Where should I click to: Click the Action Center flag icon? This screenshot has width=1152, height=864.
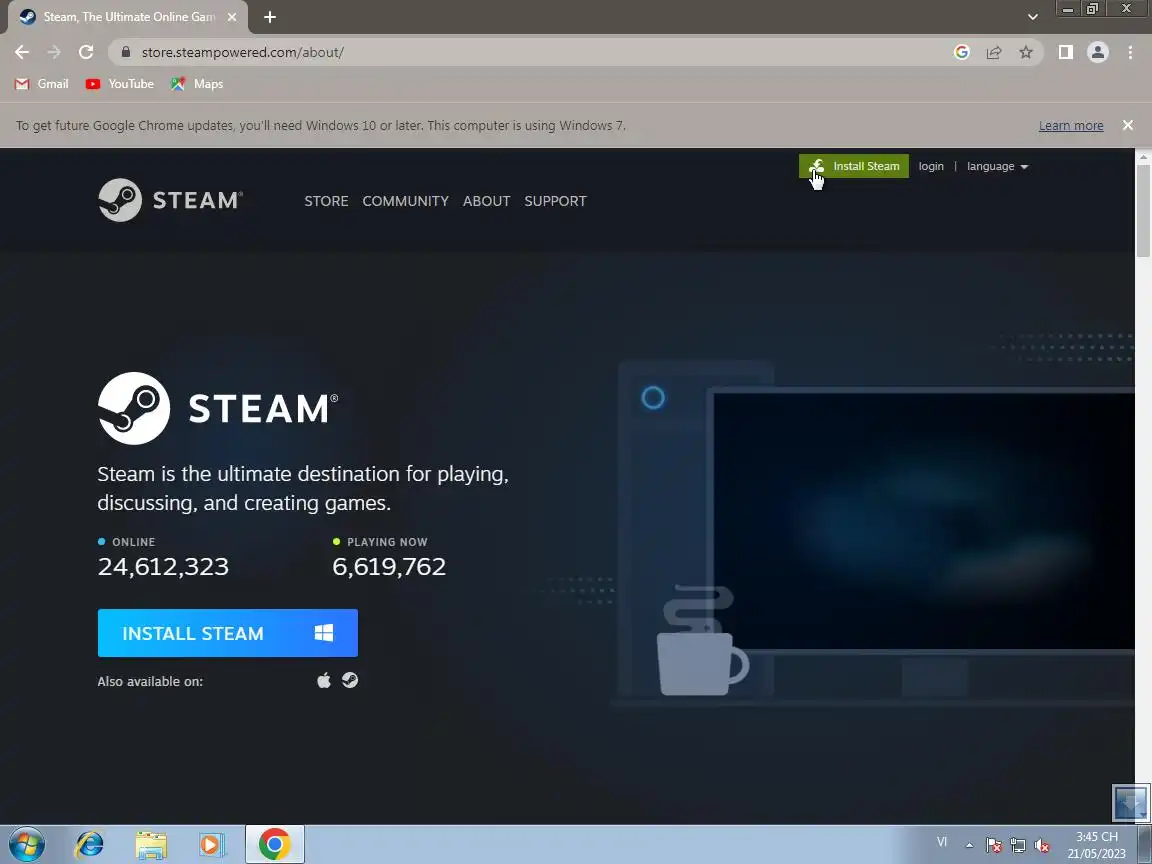coord(993,845)
